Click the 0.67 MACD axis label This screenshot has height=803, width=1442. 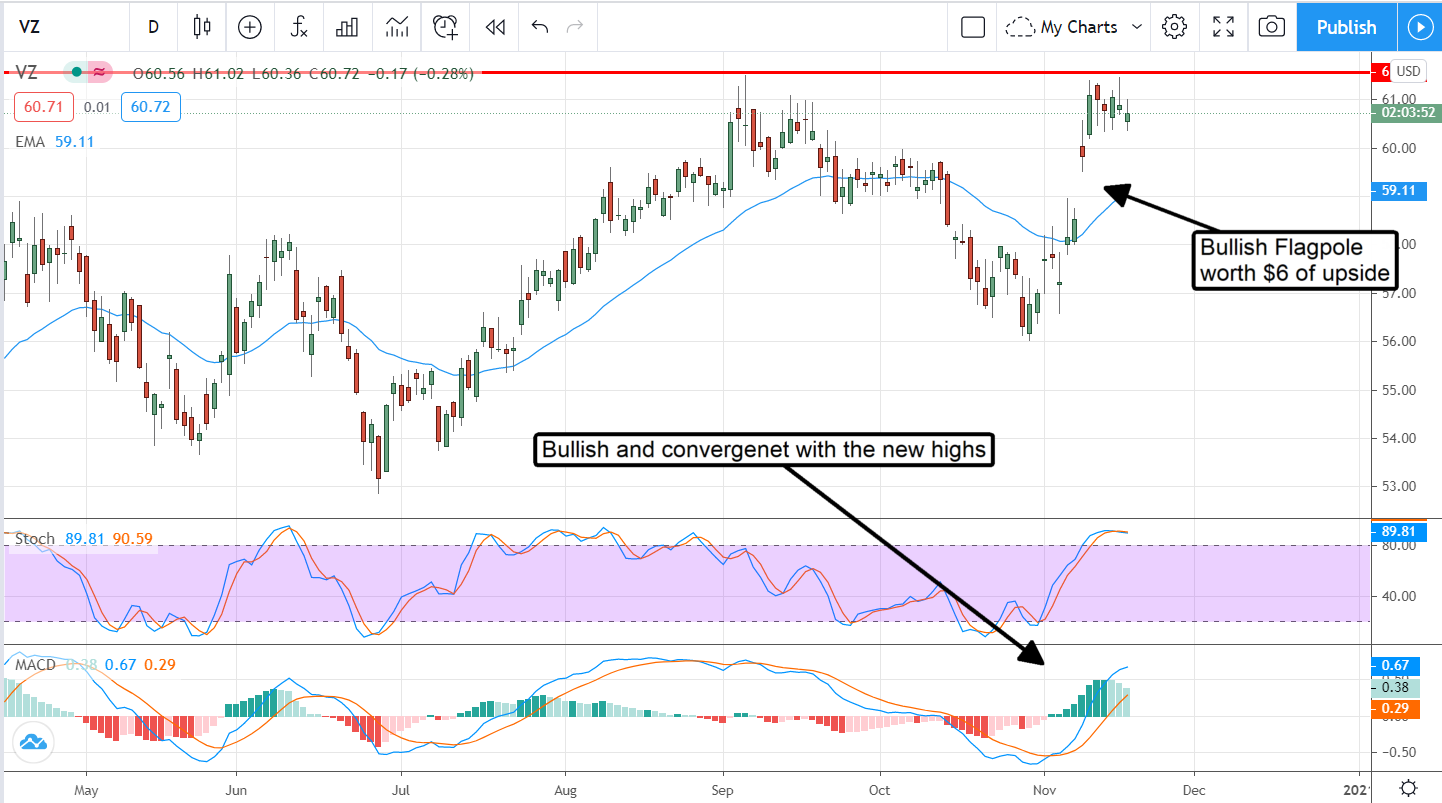(x=1395, y=666)
